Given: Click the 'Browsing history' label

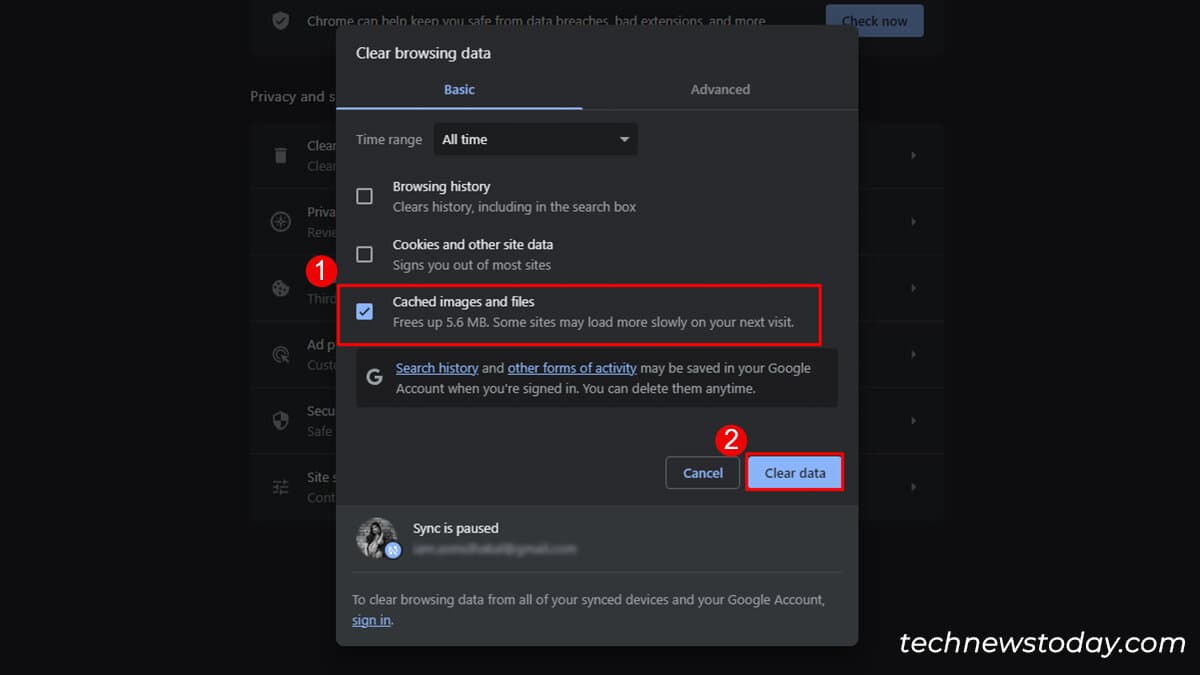Looking at the screenshot, I should [441, 187].
